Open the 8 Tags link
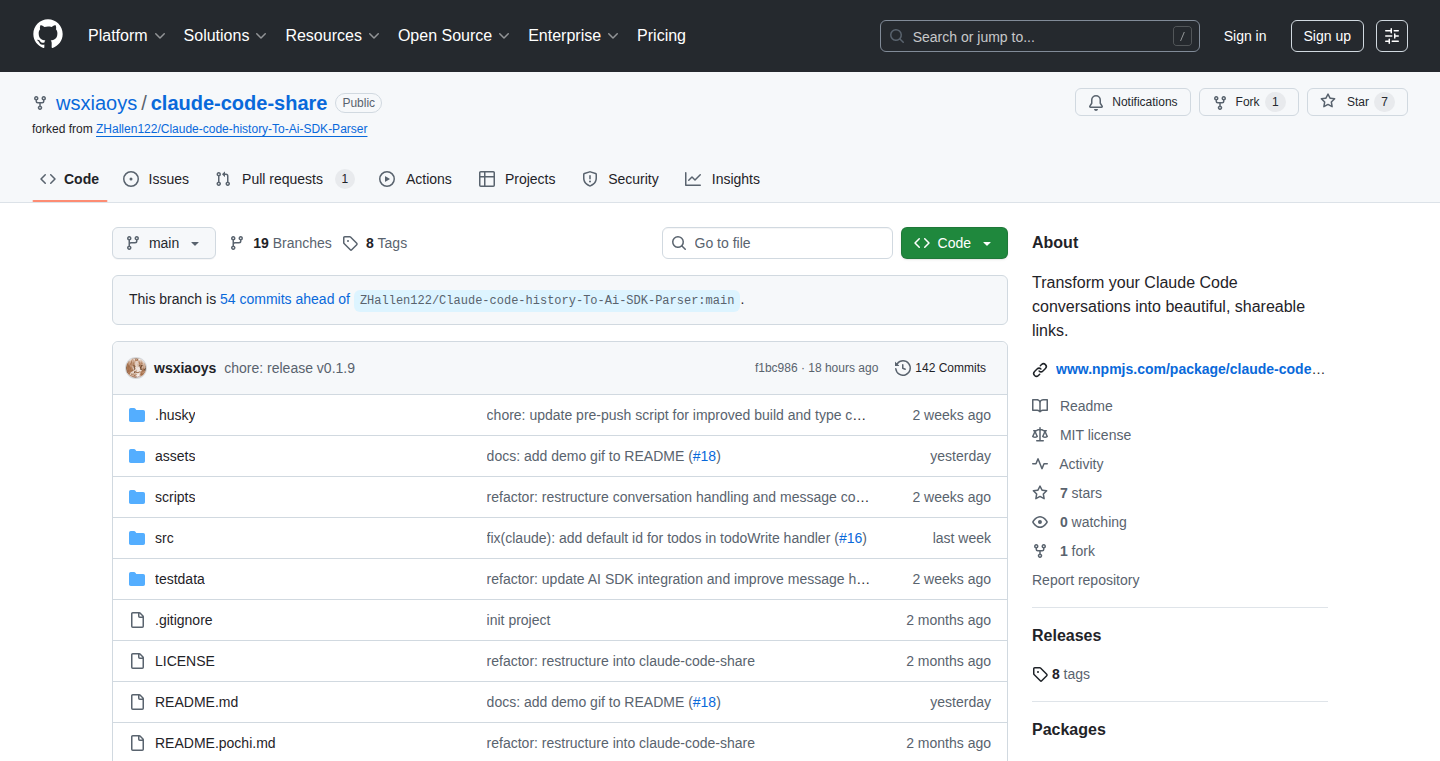Viewport: 1440px width, 761px height. (375, 243)
